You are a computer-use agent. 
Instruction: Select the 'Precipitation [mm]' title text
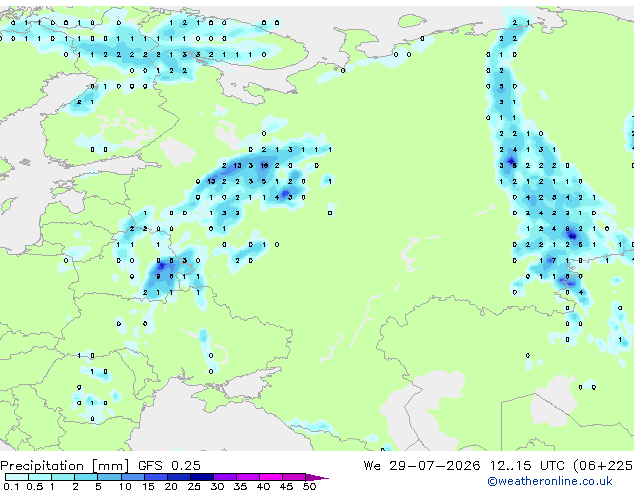click(x=65, y=466)
